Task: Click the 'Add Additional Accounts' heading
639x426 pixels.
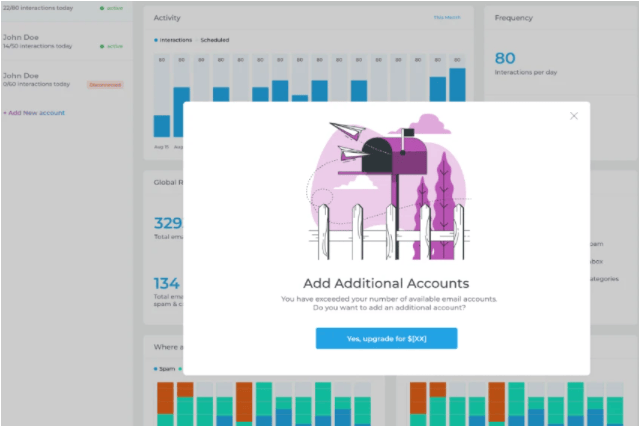Action: [386, 283]
